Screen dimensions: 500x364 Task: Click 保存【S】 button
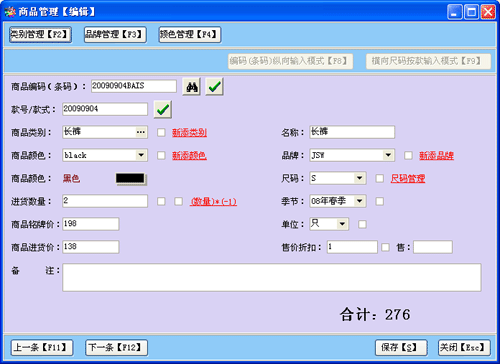[x=401, y=348]
